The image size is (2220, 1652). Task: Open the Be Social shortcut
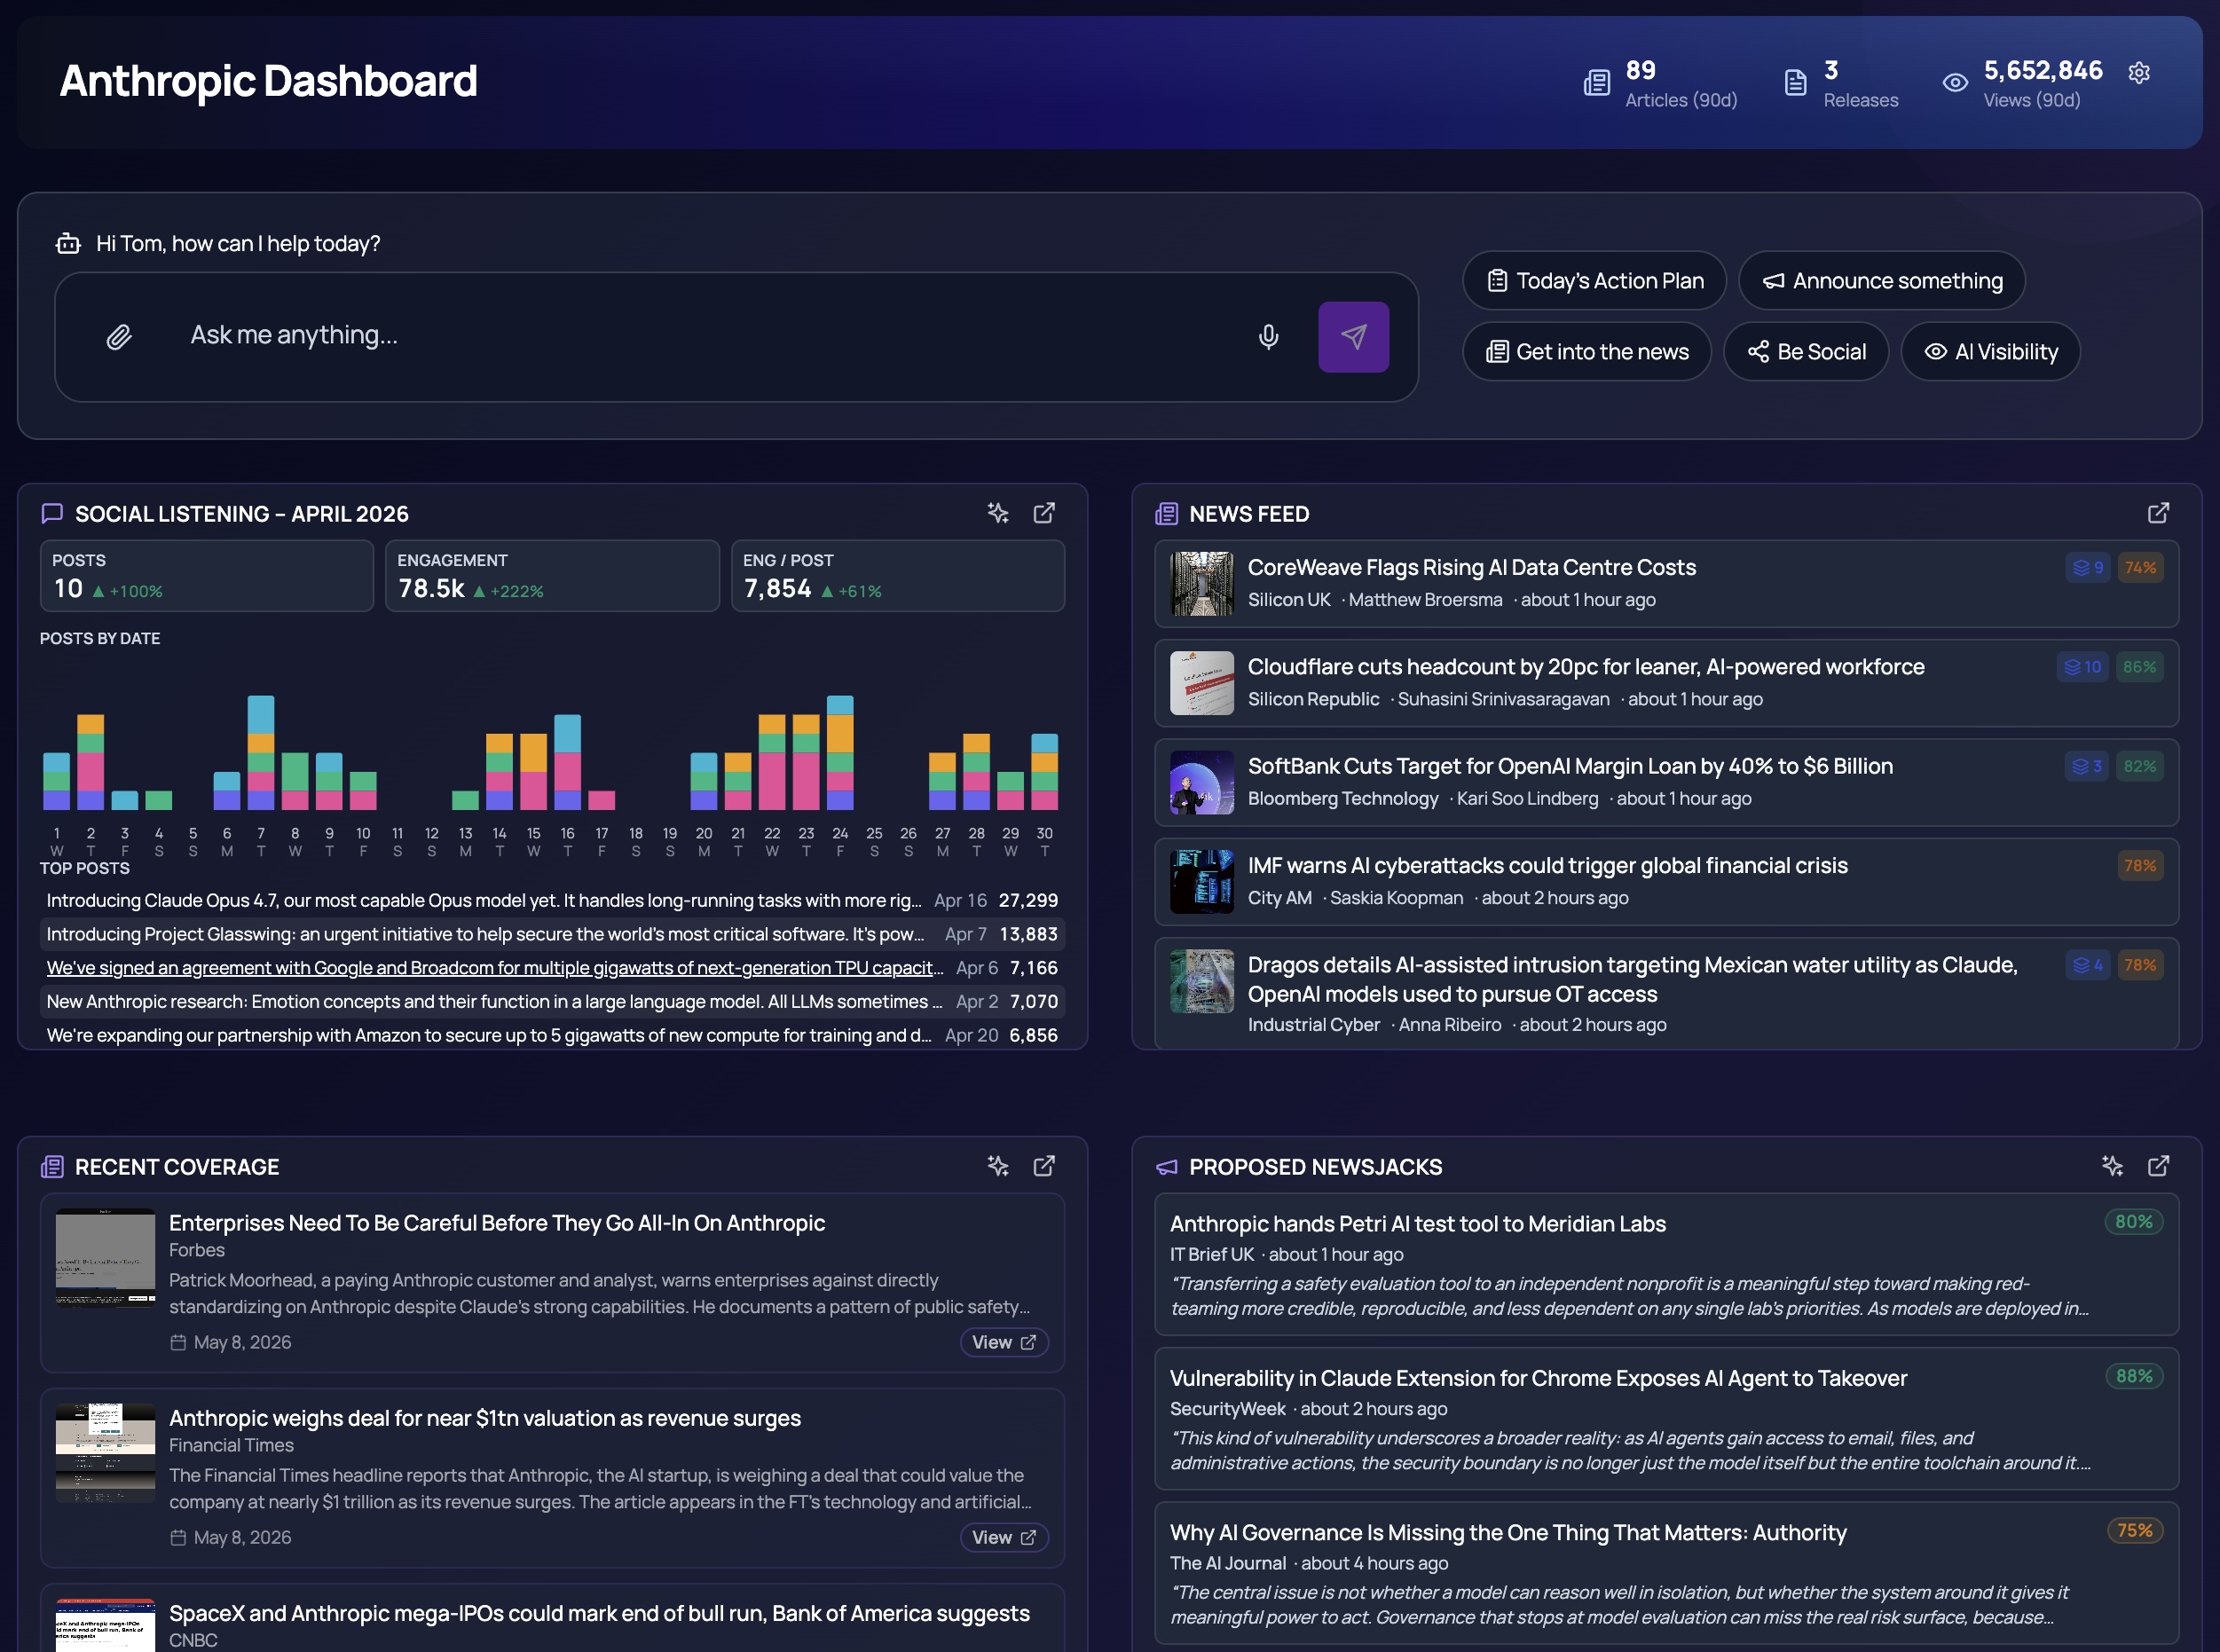pos(1805,352)
